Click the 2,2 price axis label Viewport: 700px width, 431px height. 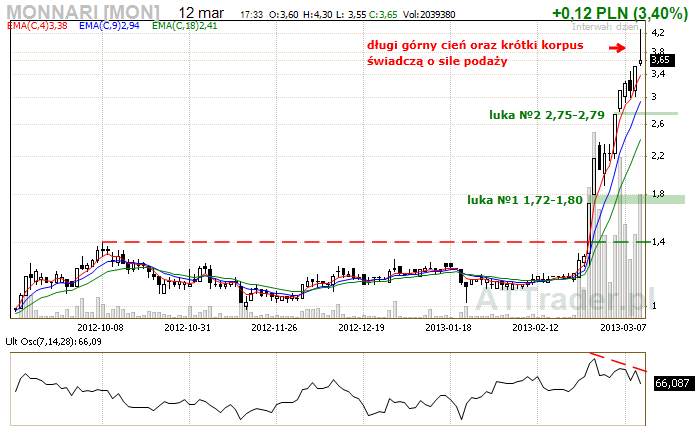coord(658,156)
